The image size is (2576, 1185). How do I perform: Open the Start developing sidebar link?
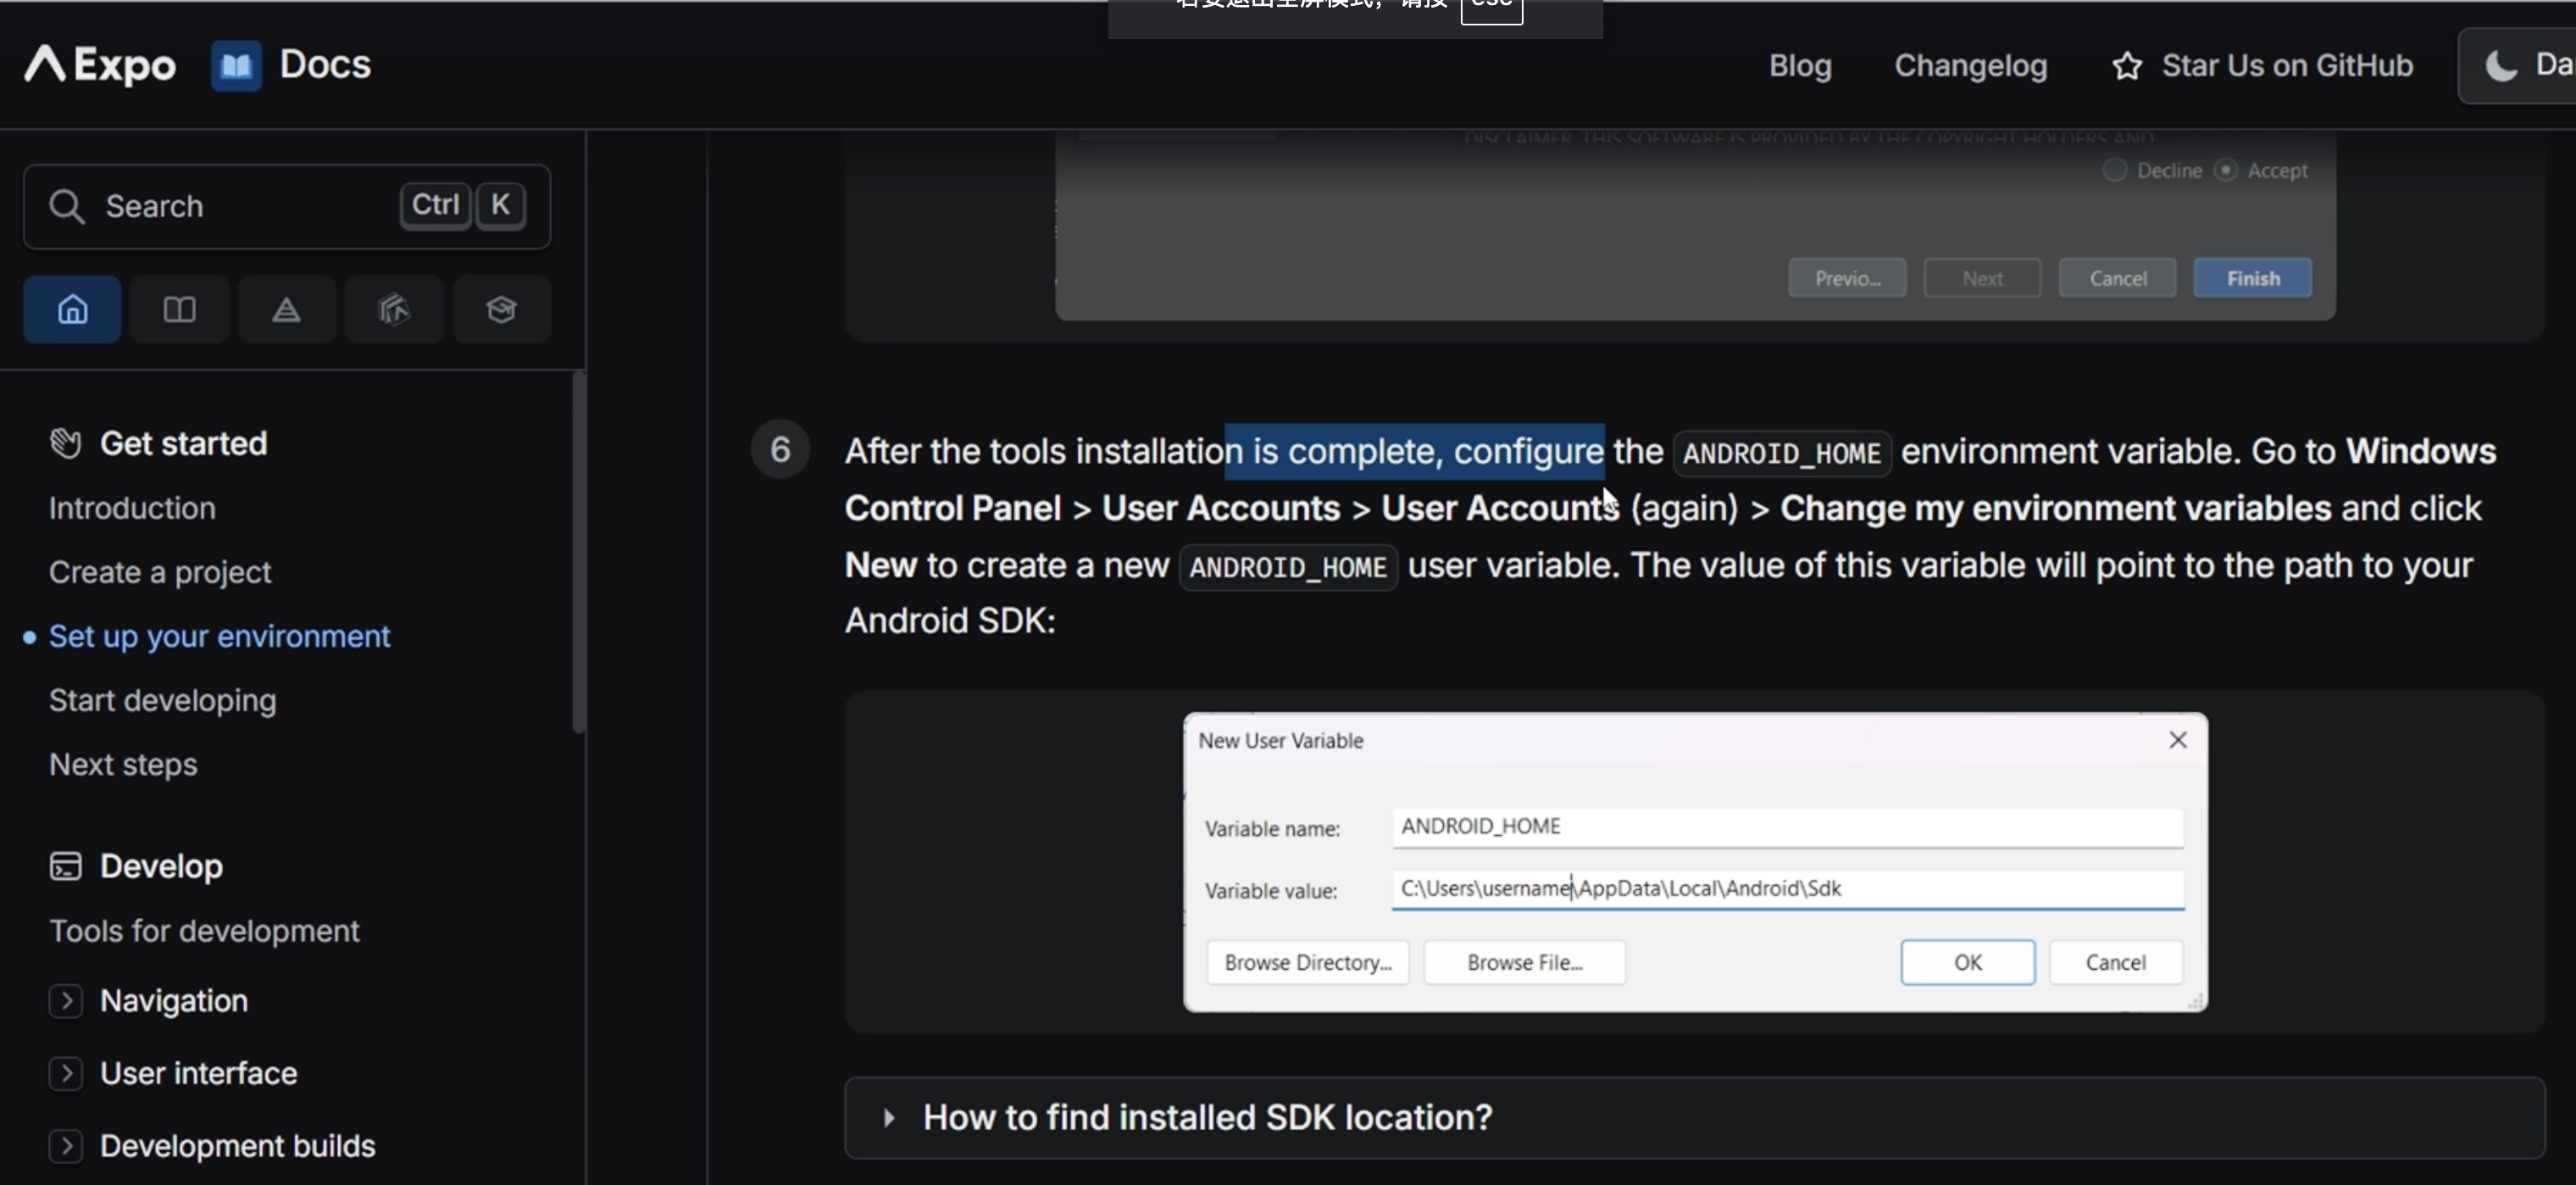[x=162, y=700]
